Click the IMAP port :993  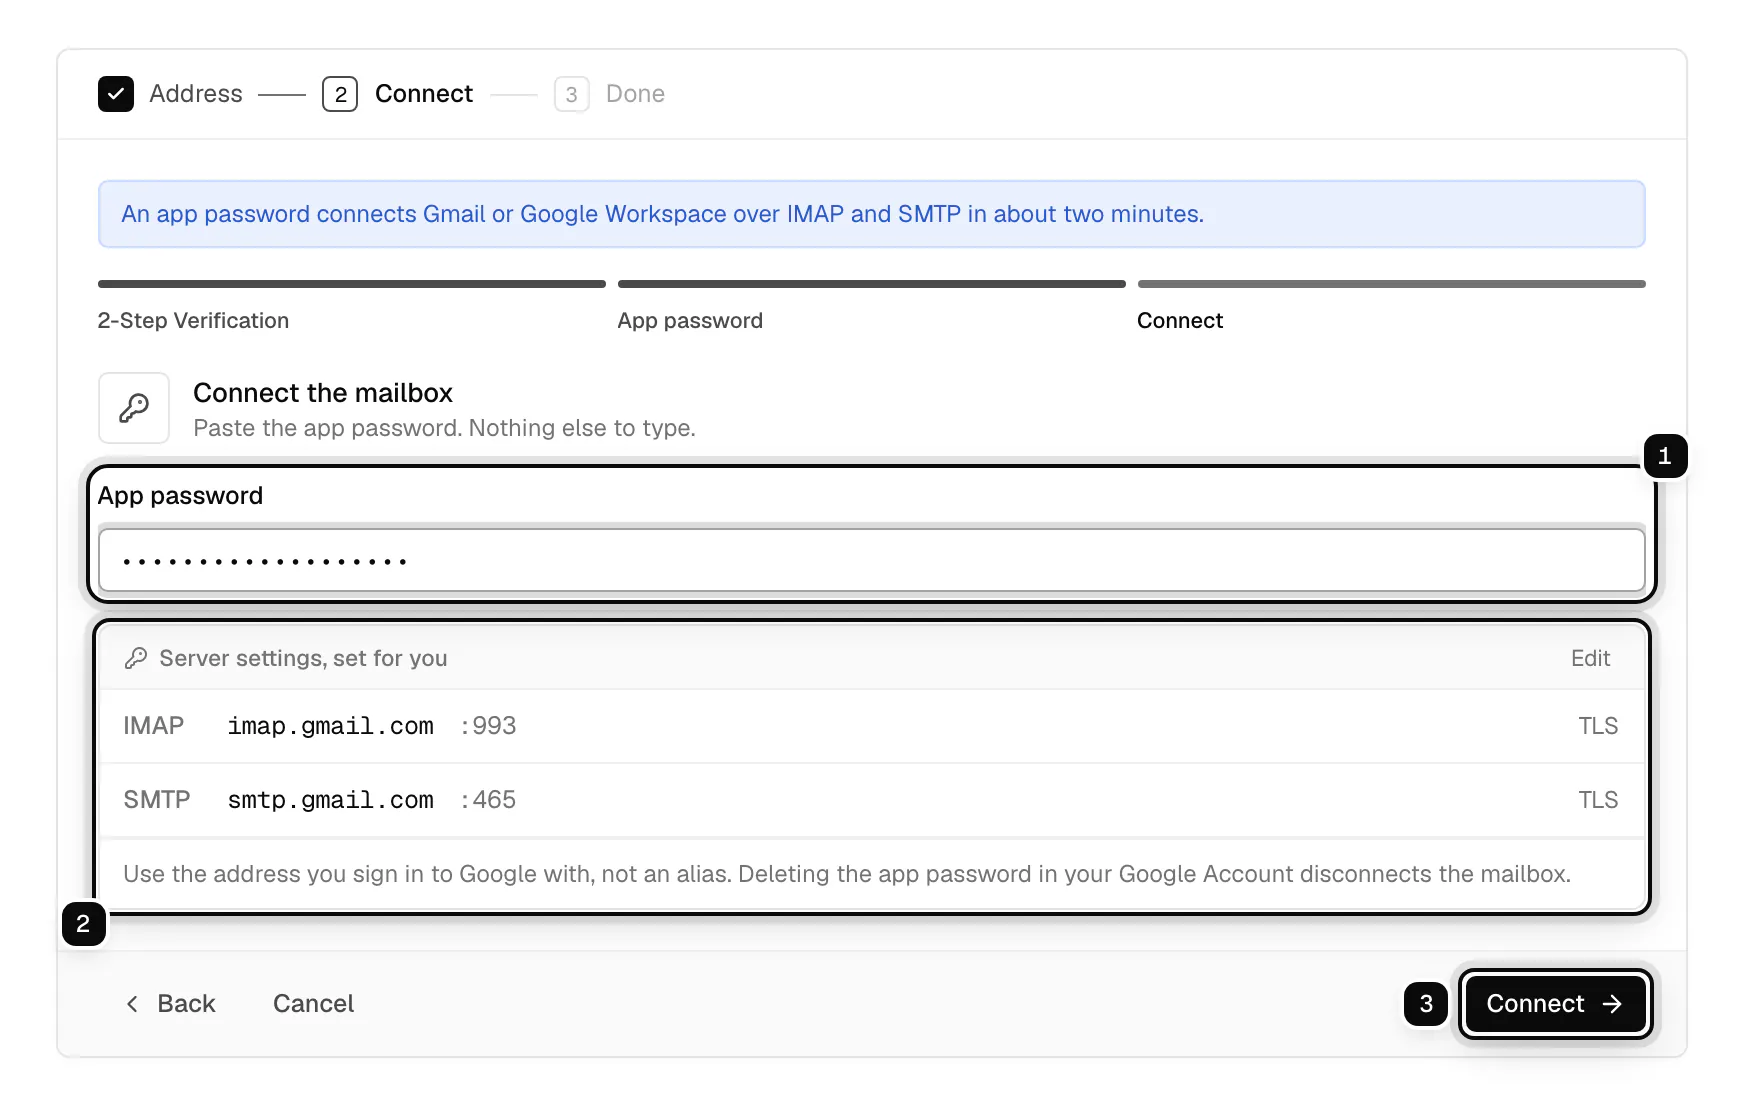point(488,726)
